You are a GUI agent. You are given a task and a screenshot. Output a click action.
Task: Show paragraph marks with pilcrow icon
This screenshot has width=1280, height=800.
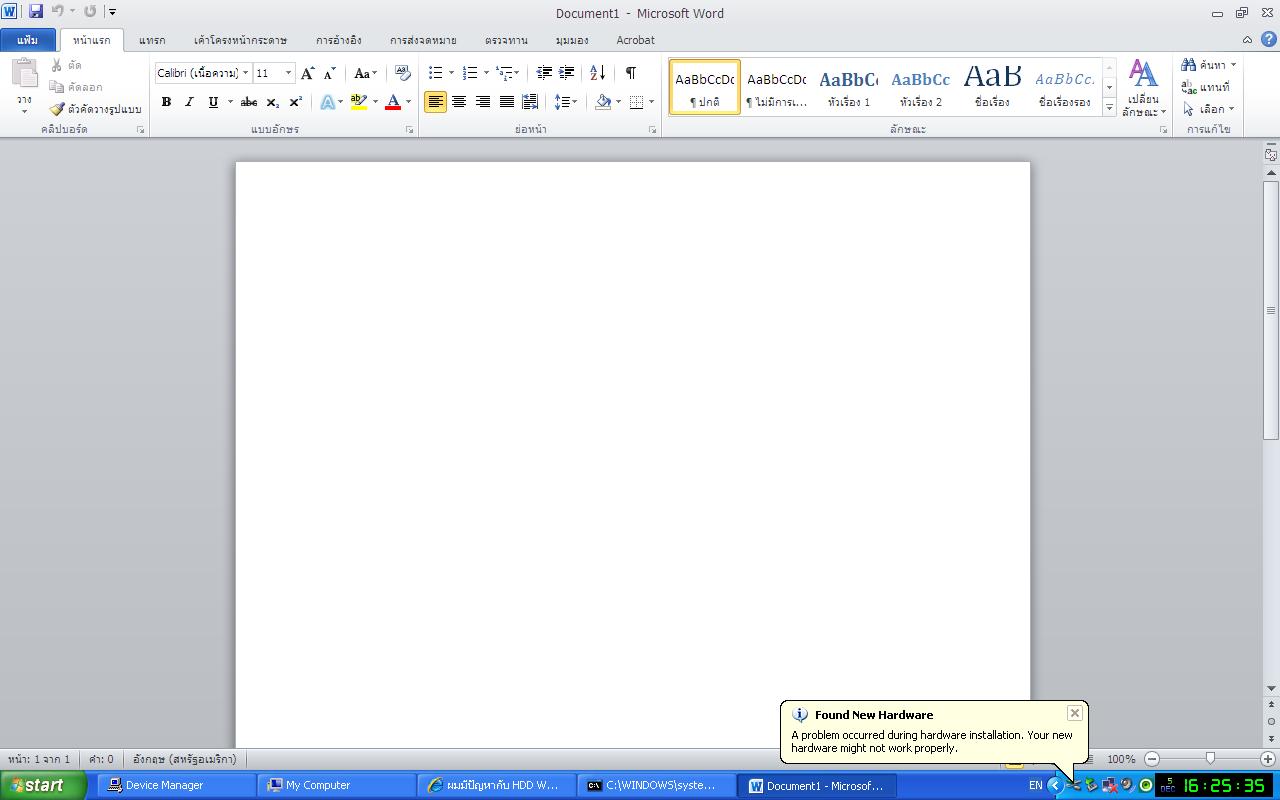(x=631, y=73)
